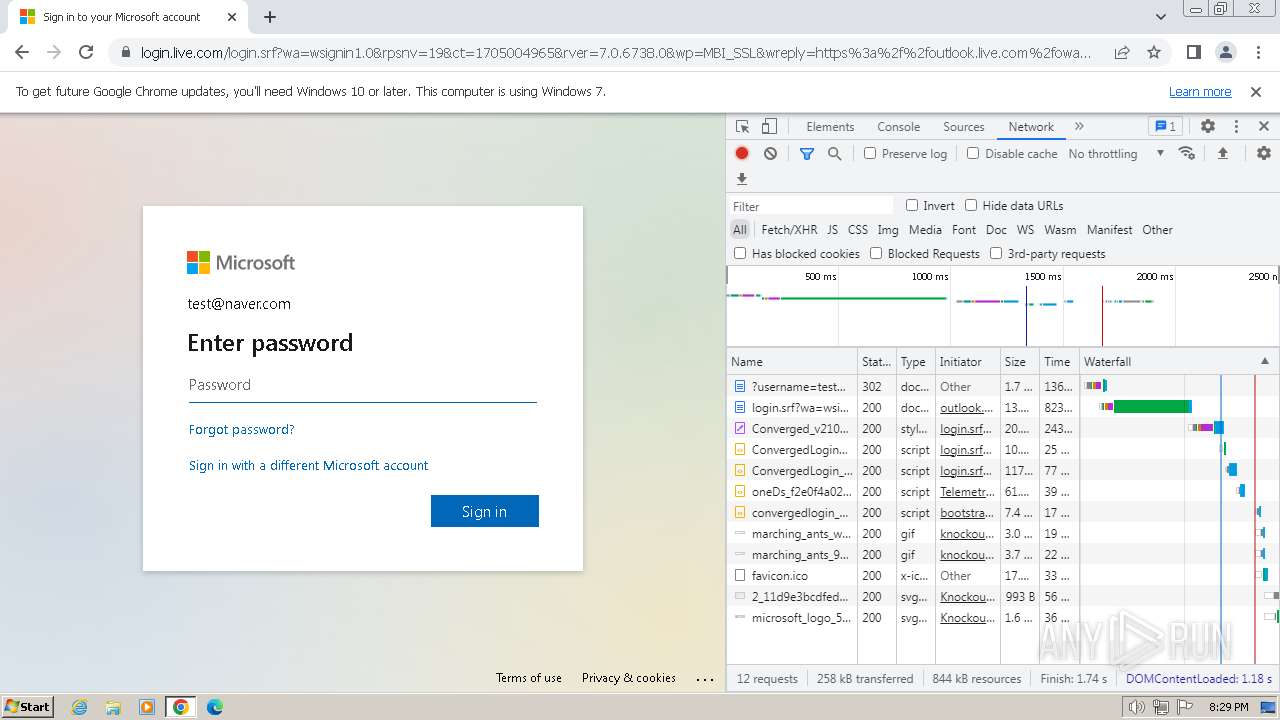Bookmark this tab with the star icon
Screen dimensions: 1280x720
[x=1154, y=52]
